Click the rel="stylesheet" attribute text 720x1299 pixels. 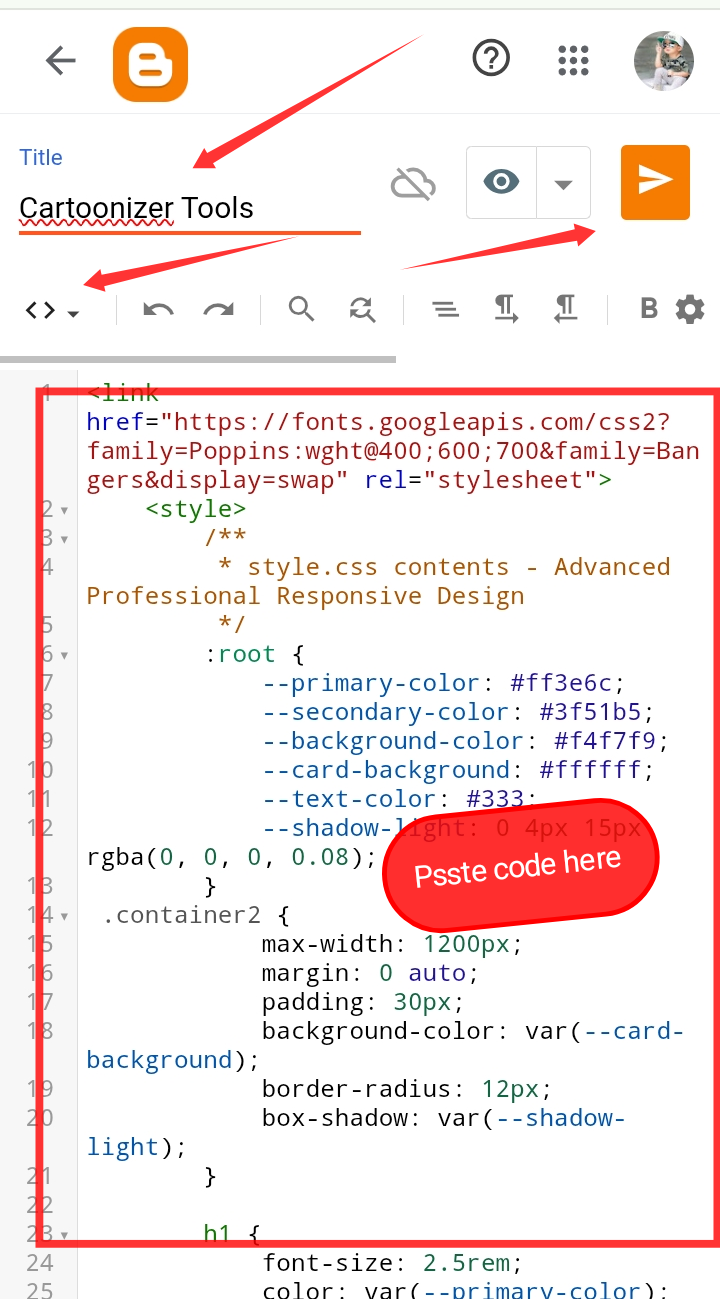[480, 480]
